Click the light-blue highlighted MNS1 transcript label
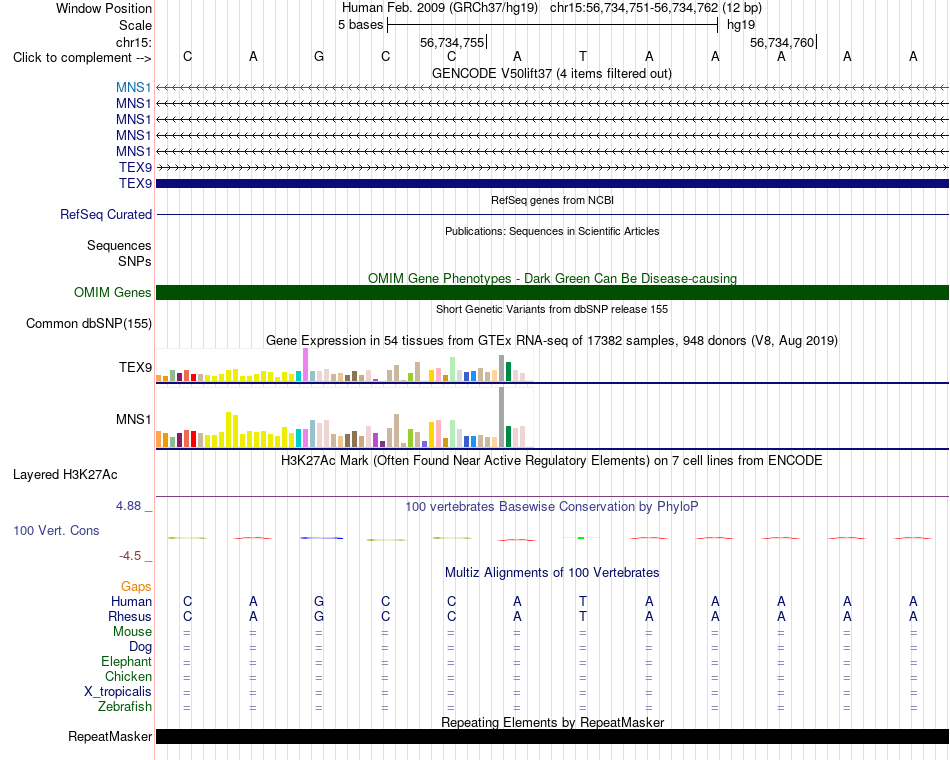Screen dimensions: 950x760 pyautogui.click(x=133, y=88)
